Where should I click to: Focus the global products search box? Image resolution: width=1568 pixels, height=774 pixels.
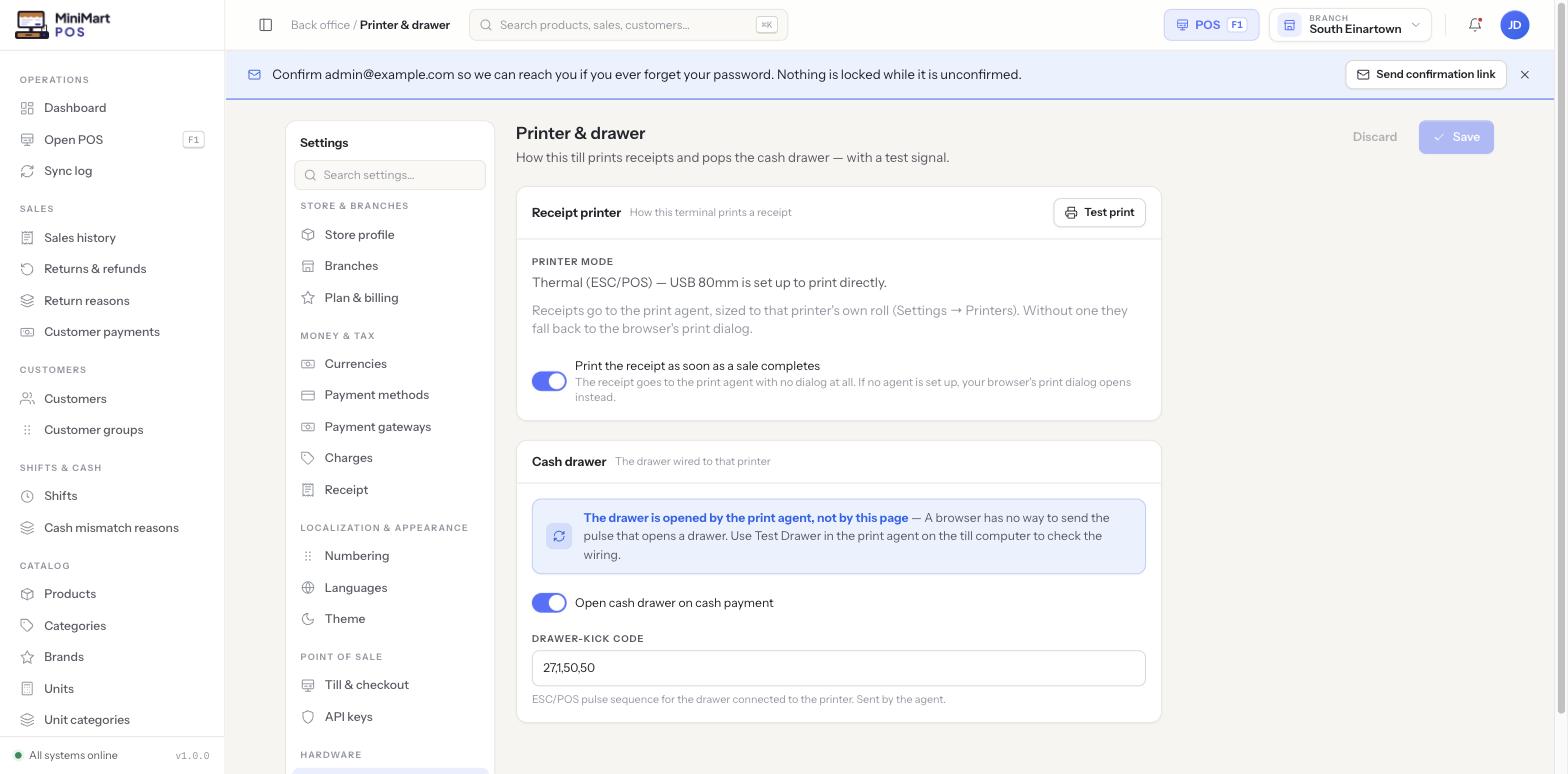tap(628, 25)
